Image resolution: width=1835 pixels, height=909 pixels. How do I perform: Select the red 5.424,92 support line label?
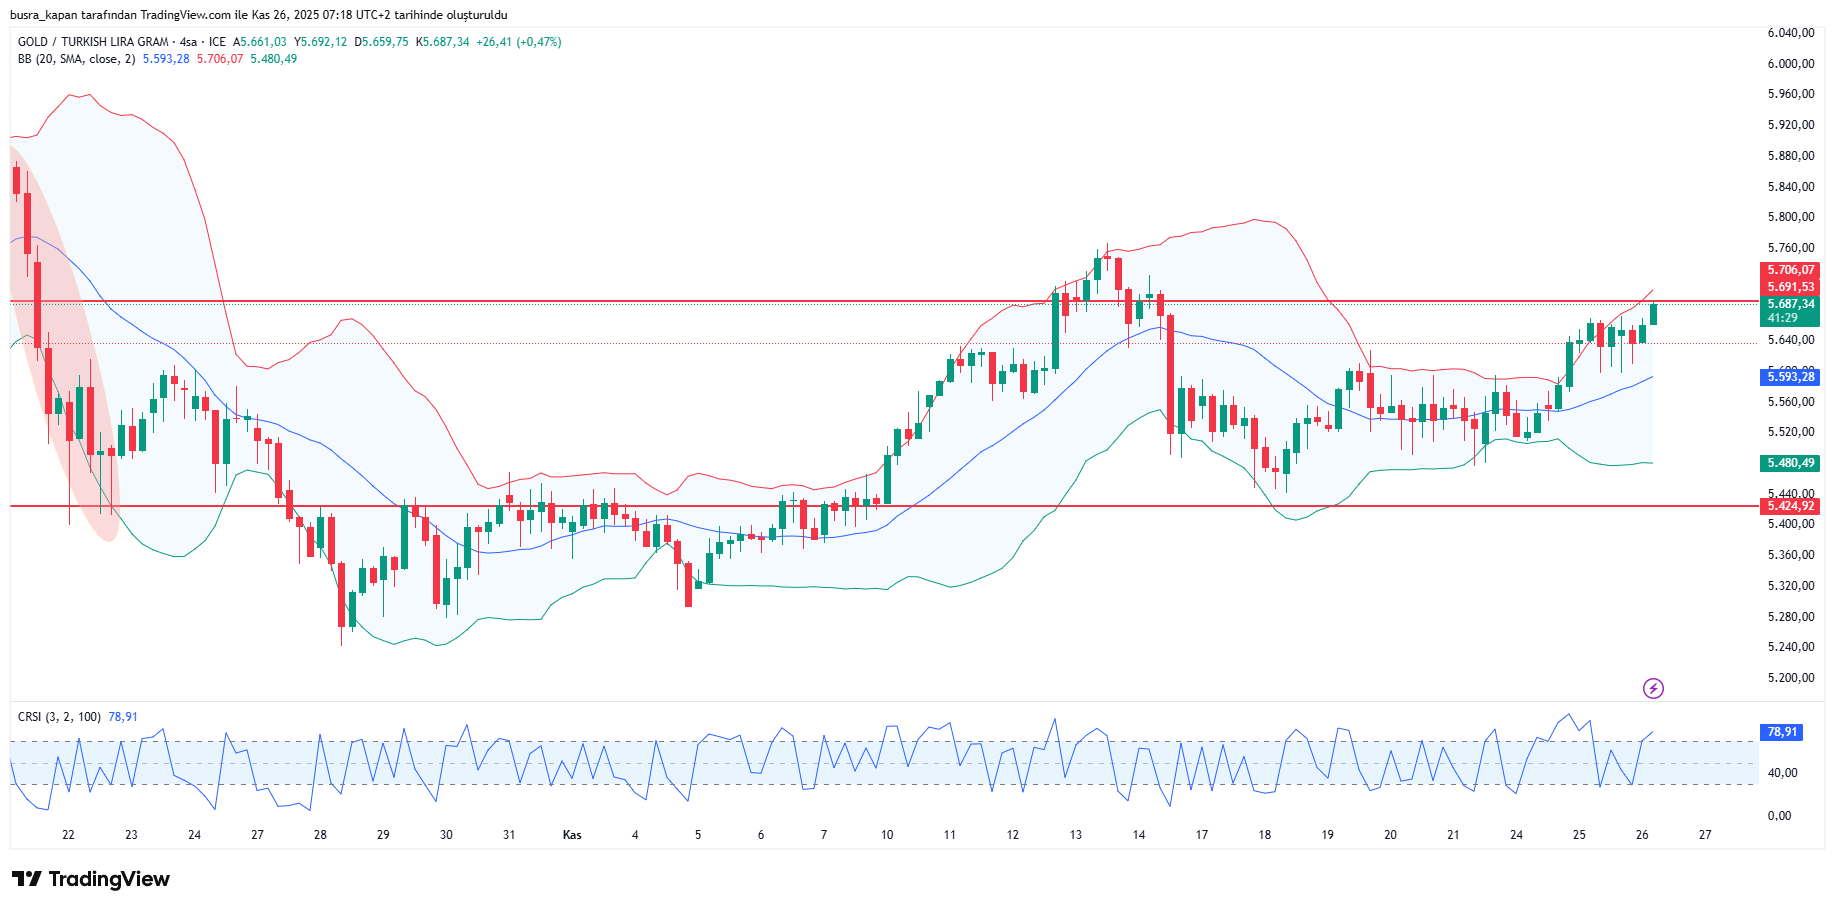click(x=1789, y=506)
